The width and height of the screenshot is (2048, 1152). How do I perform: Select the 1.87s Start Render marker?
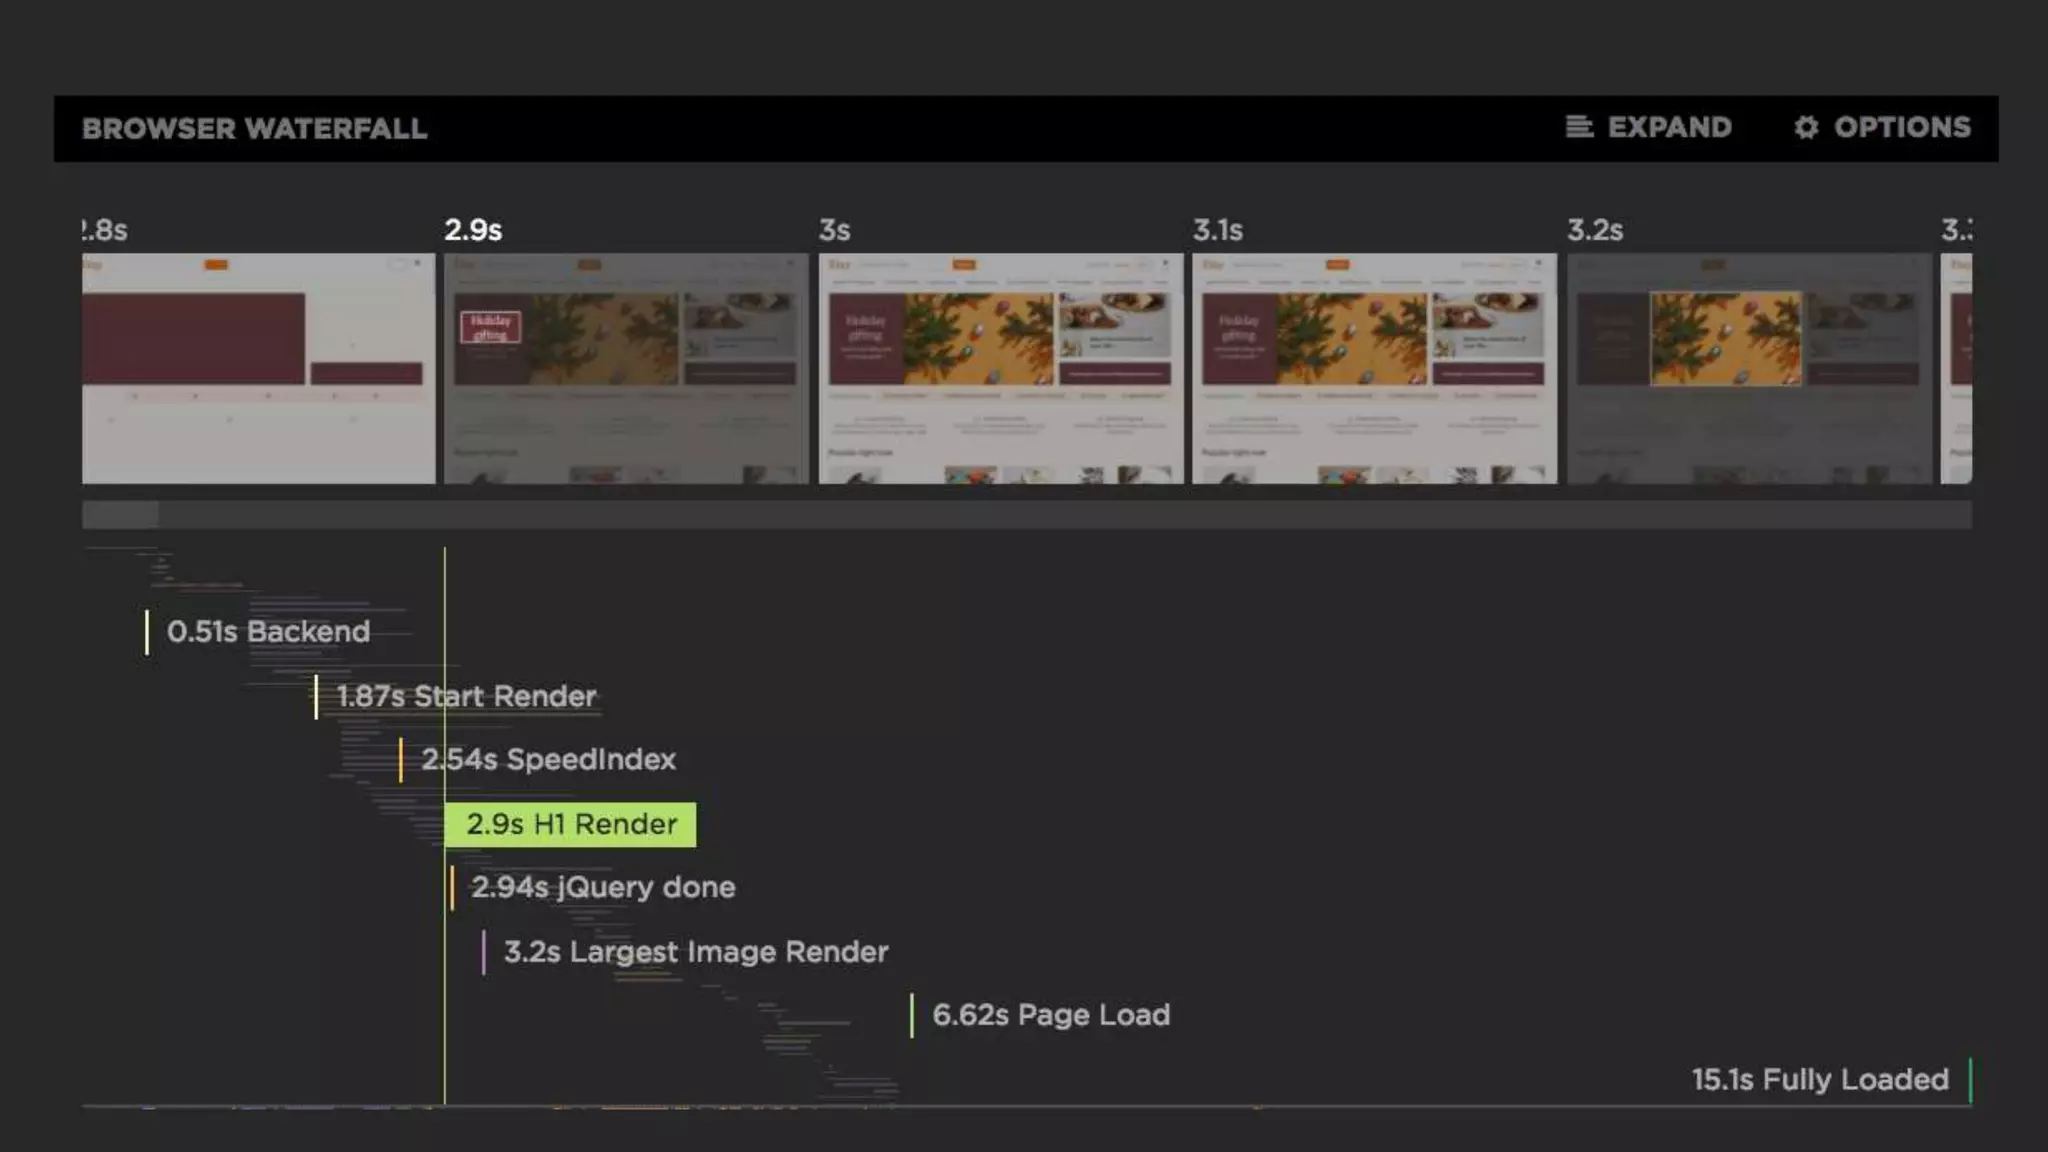coord(465,696)
